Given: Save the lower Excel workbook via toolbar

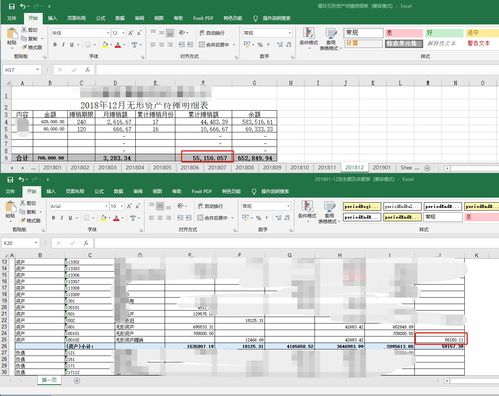Looking at the screenshot, I should point(10,180).
